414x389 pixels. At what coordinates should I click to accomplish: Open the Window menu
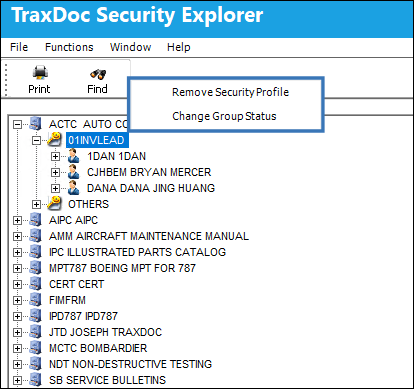(130, 47)
